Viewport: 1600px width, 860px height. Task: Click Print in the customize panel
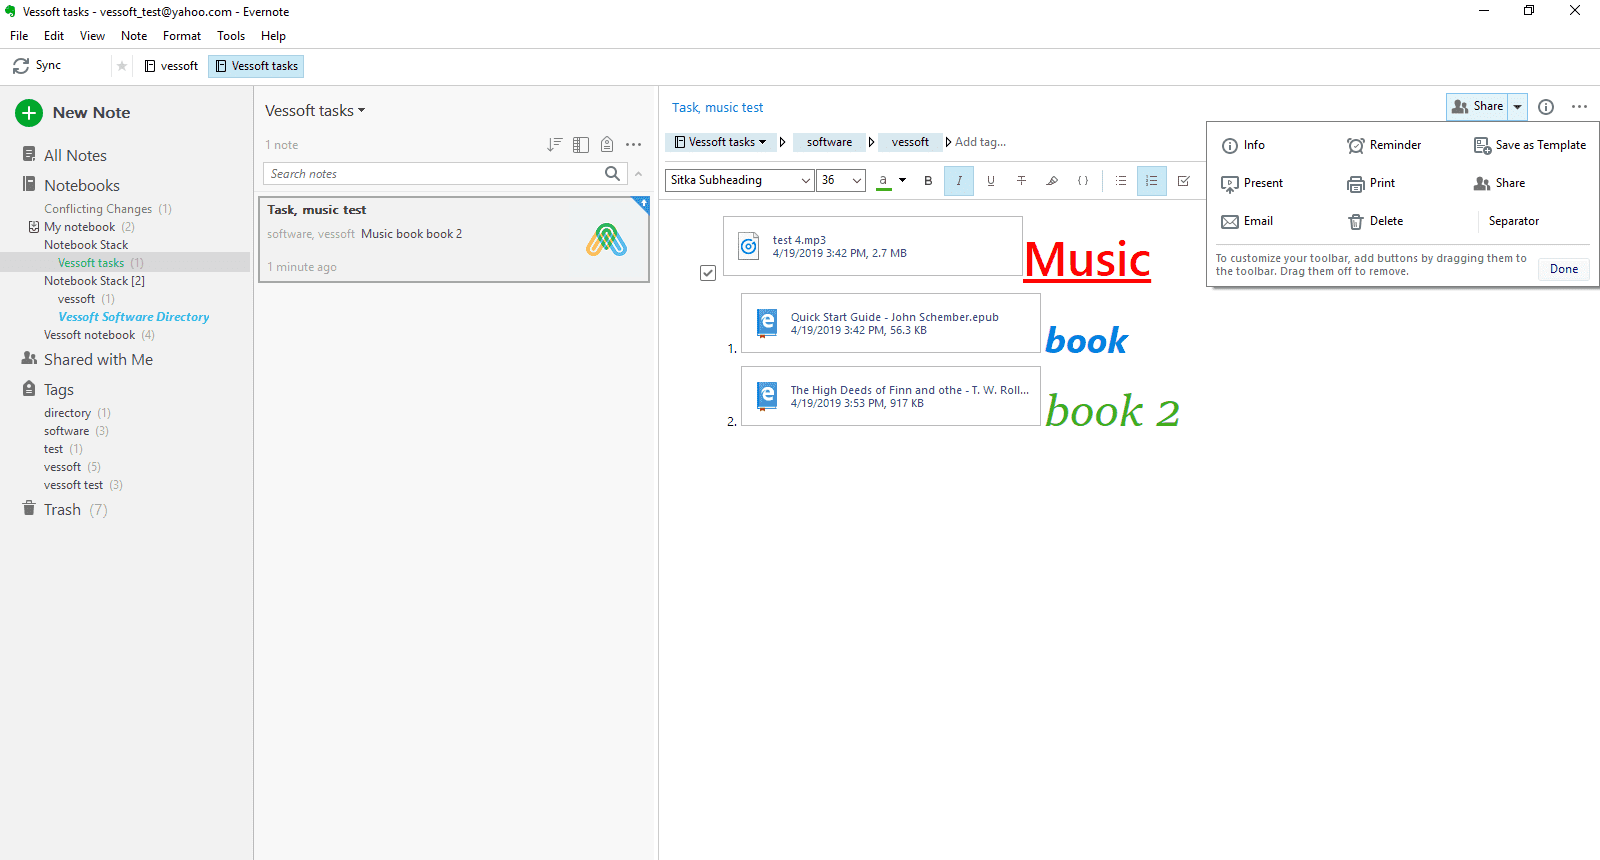tap(1371, 183)
